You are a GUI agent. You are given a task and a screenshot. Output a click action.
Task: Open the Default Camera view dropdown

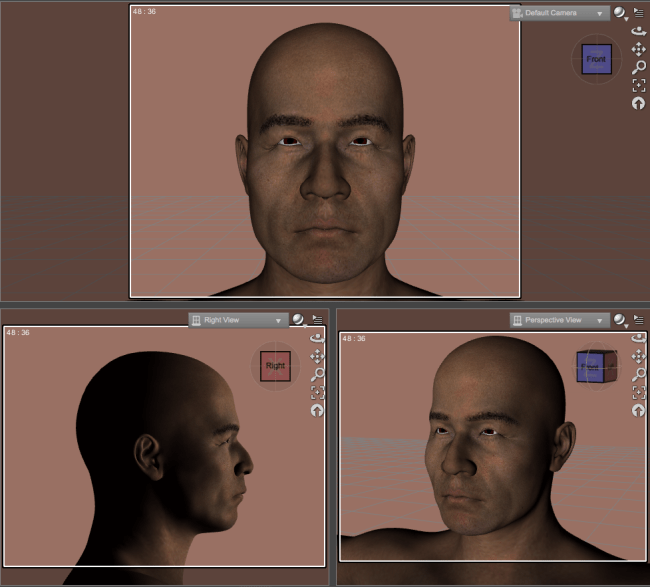[560, 14]
